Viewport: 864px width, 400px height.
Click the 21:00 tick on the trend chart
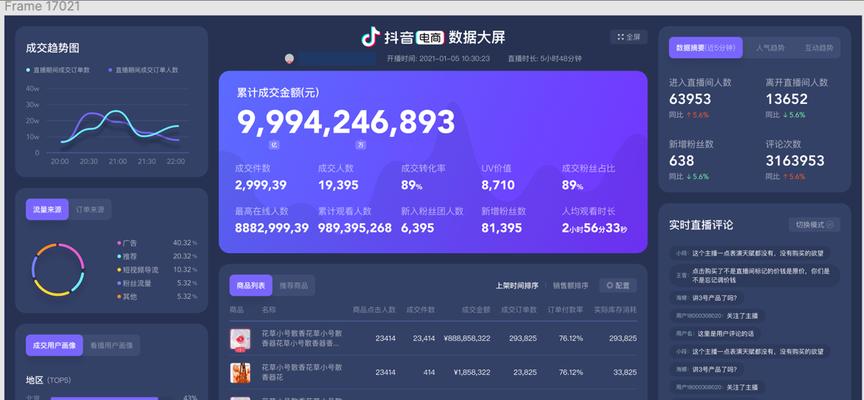pos(117,161)
